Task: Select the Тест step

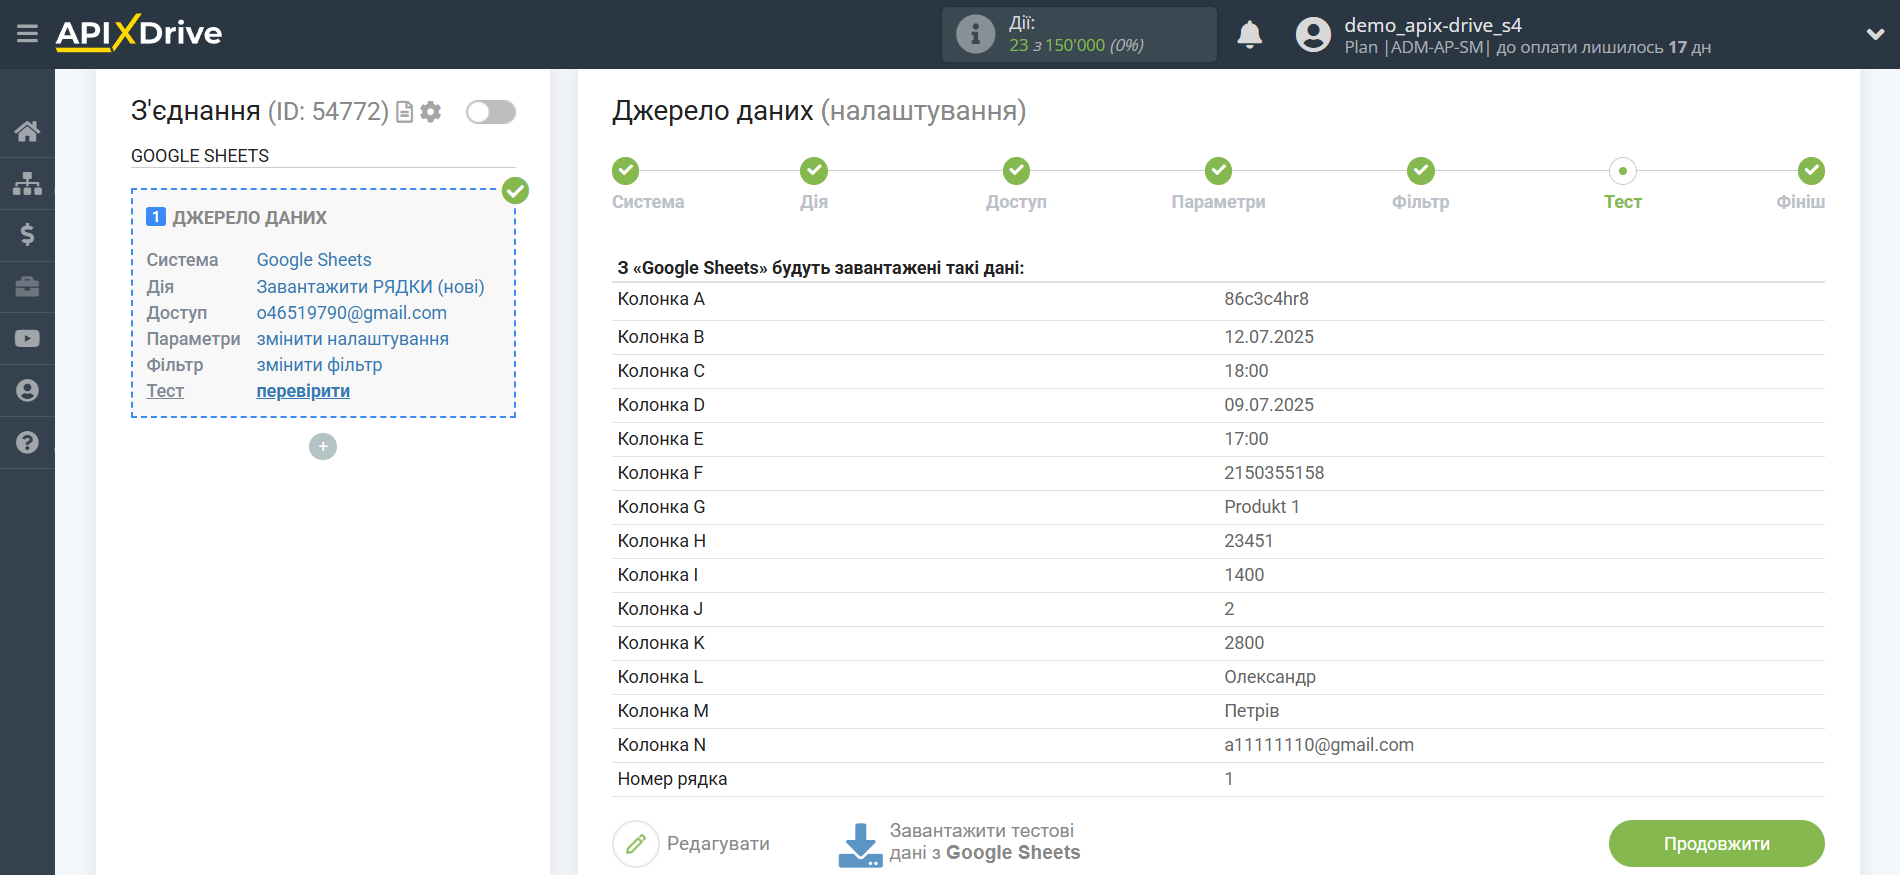Action: click(x=1623, y=171)
